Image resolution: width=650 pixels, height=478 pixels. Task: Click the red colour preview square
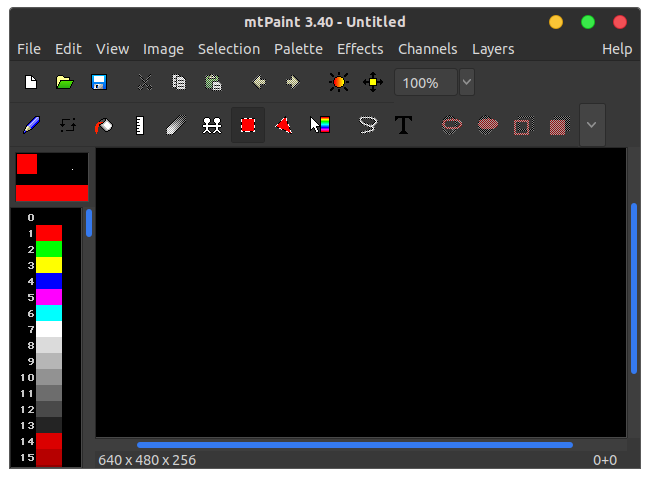[27, 164]
